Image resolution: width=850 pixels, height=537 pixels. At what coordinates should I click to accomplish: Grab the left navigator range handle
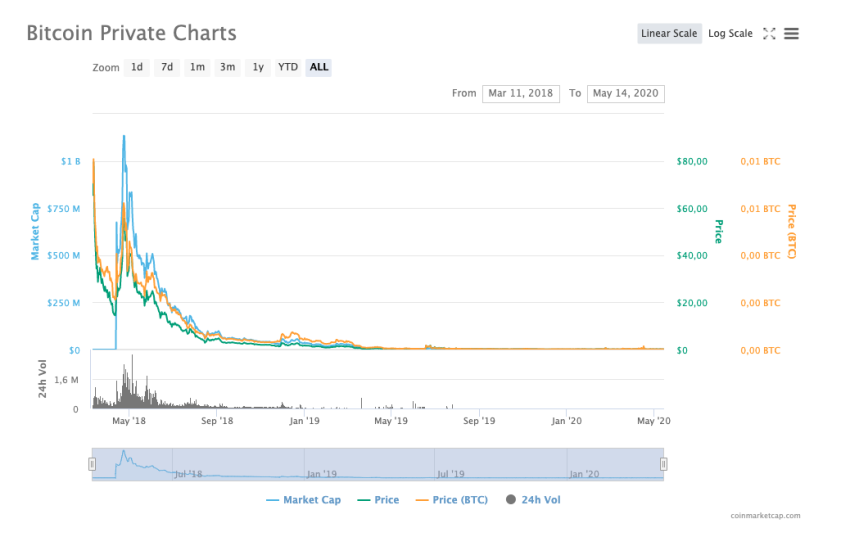pyautogui.click(x=92, y=464)
